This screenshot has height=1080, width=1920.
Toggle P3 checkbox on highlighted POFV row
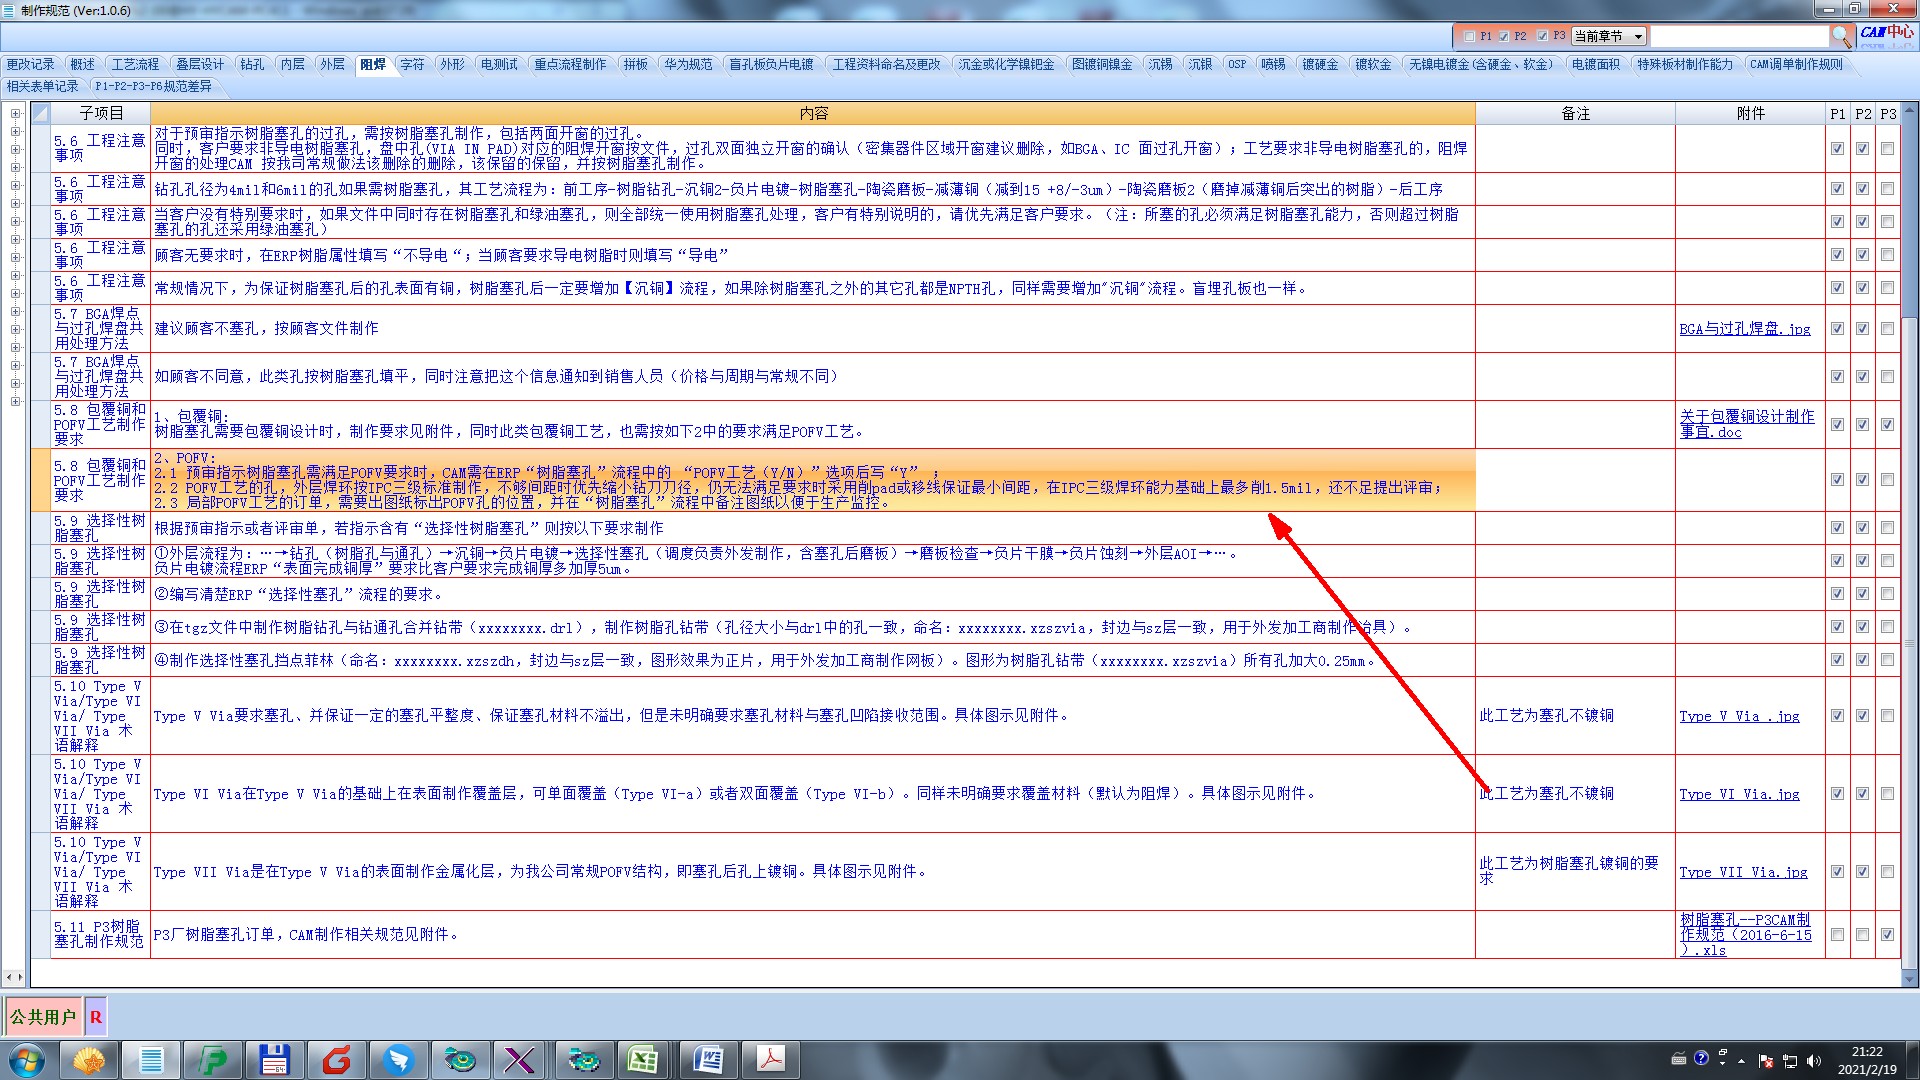pos(1887,480)
